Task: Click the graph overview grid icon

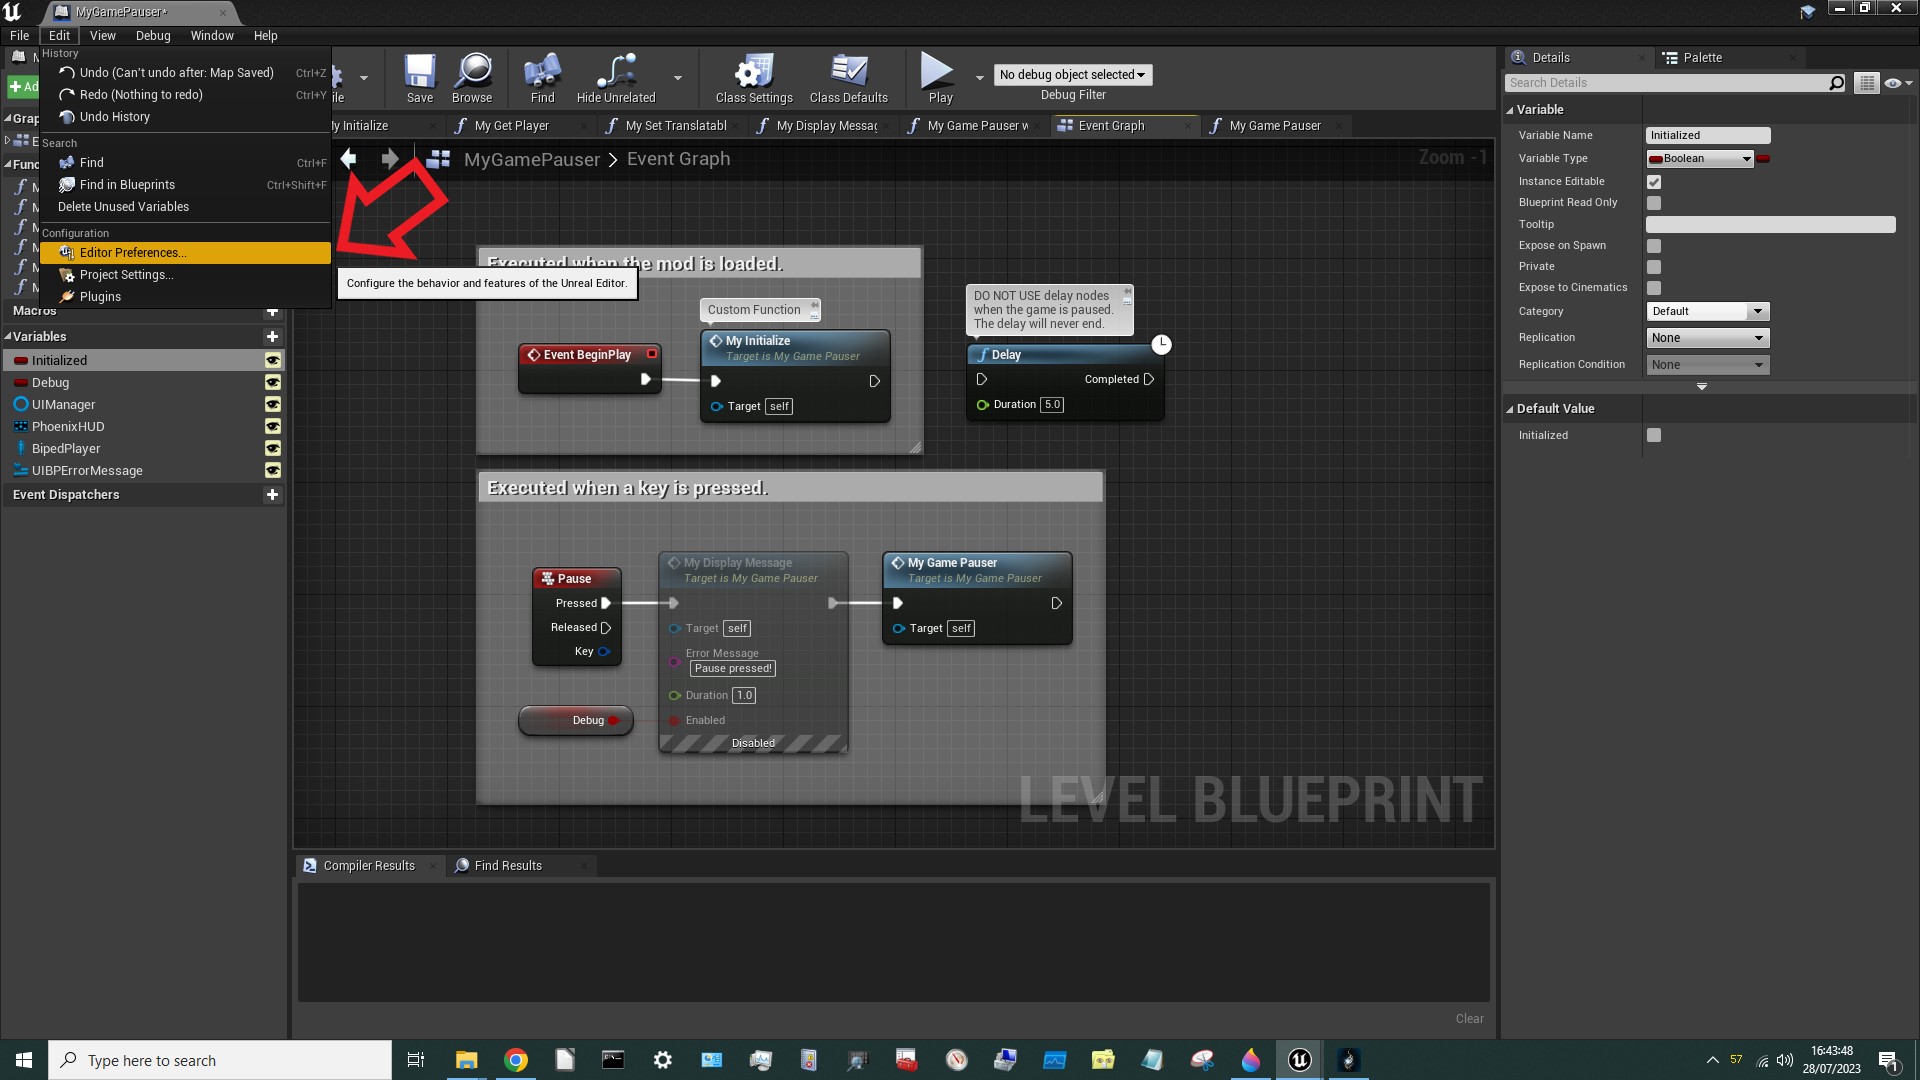Action: pos(438,159)
